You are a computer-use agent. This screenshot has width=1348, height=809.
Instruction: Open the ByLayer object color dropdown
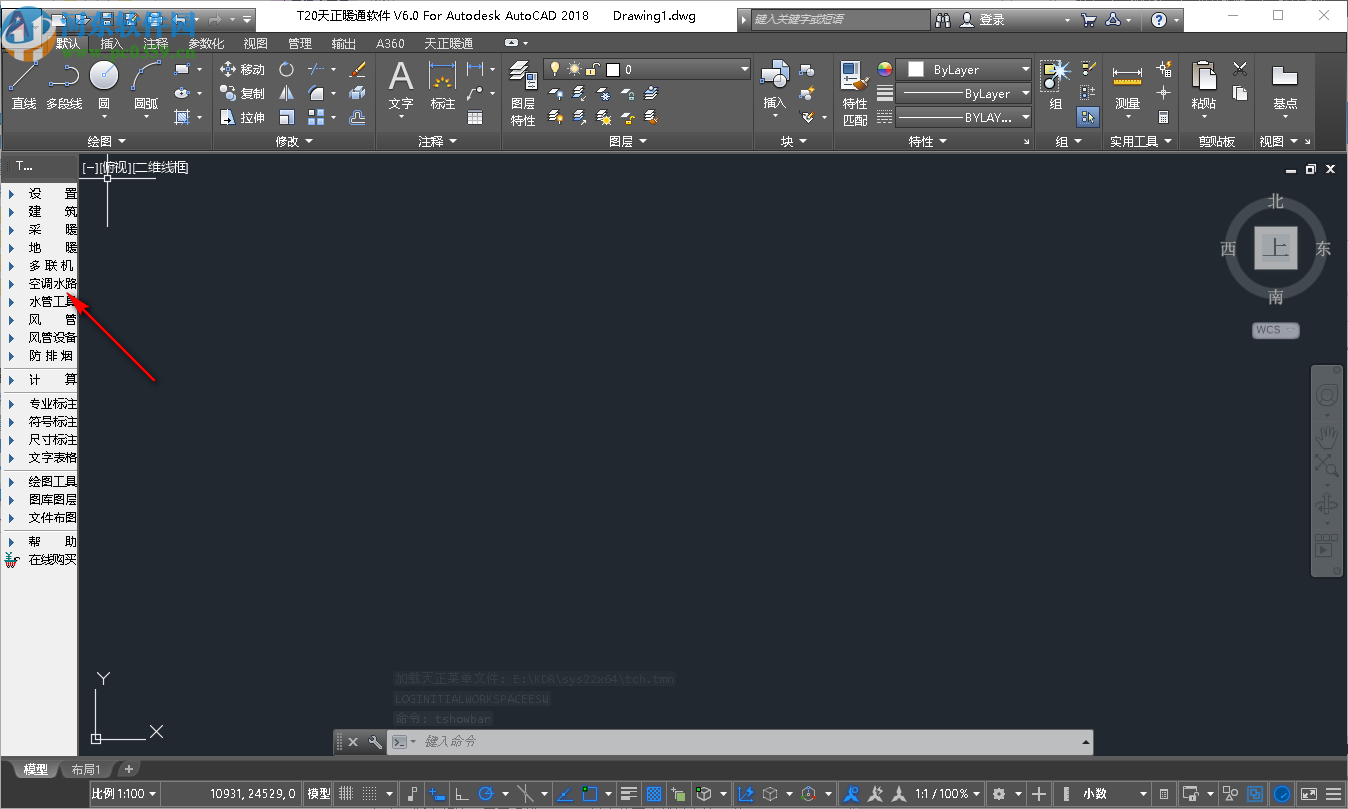click(x=964, y=70)
